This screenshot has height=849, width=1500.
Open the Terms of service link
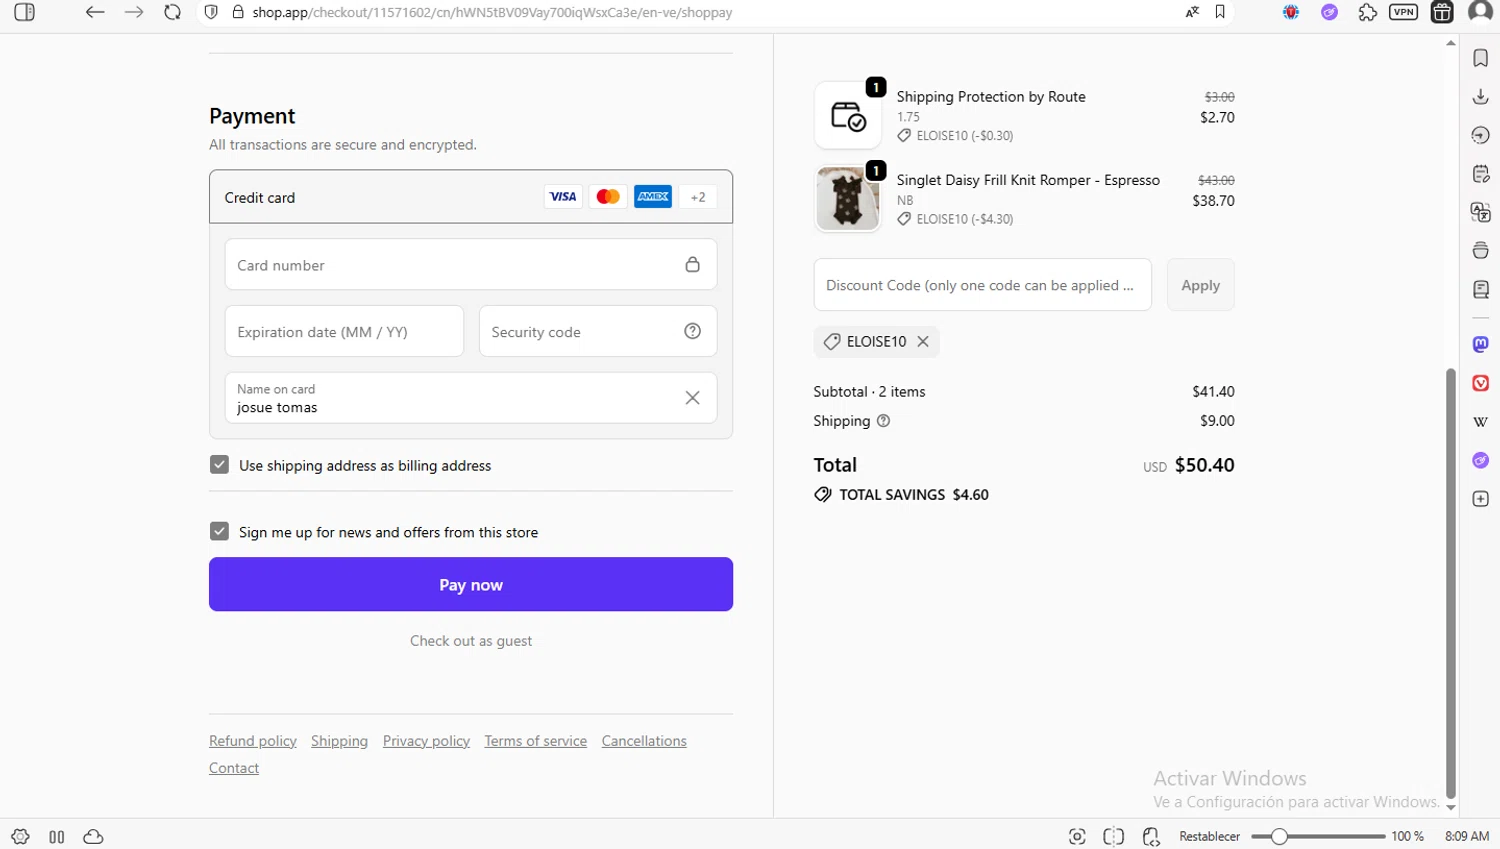tap(535, 741)
